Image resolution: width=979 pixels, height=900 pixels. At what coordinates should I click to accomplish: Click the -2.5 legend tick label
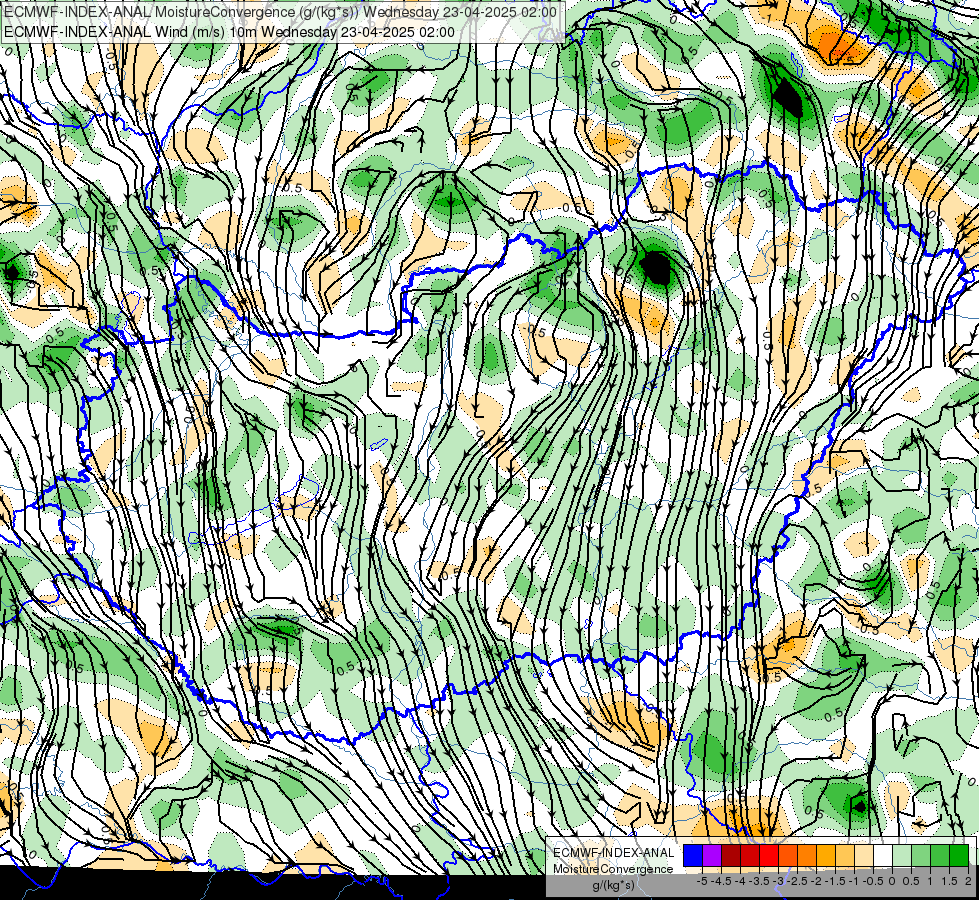(797, 881)
